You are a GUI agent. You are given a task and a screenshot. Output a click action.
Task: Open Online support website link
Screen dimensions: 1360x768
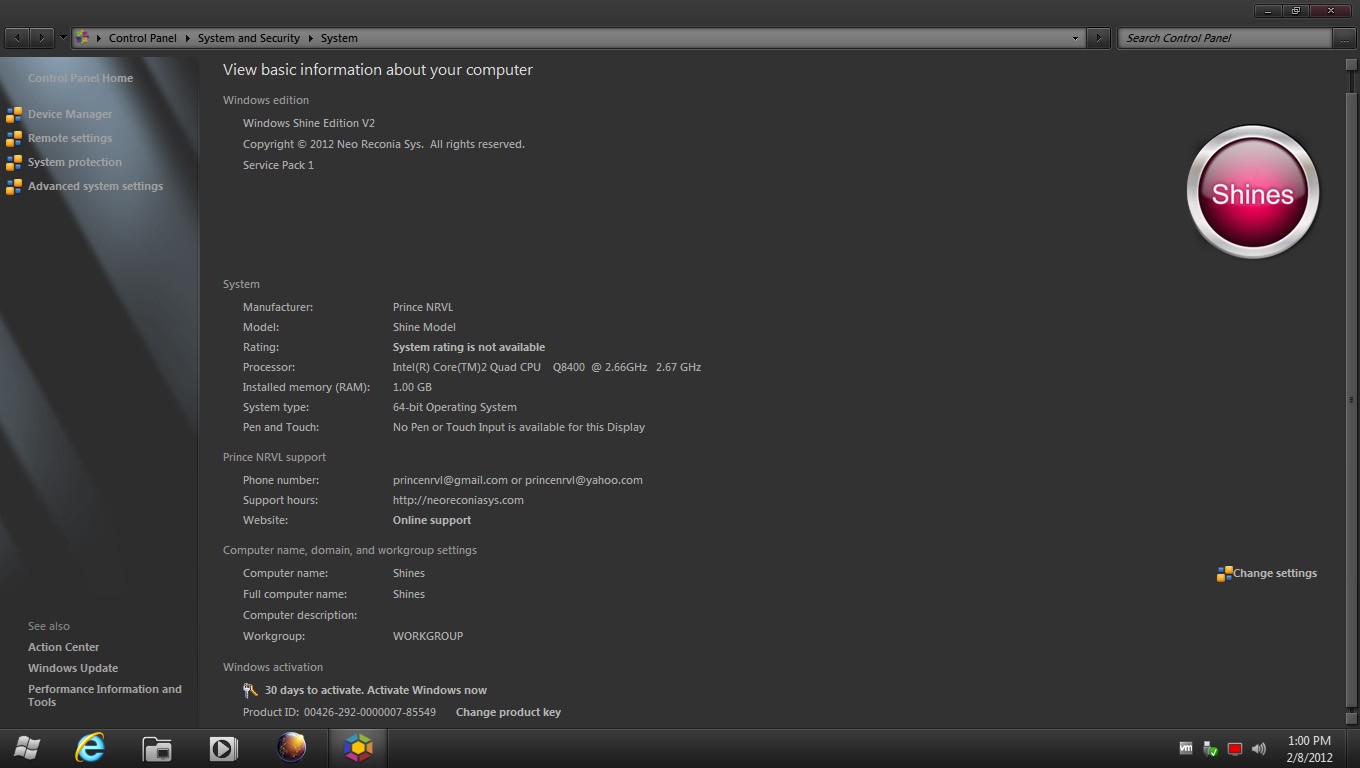coord(432,520)
